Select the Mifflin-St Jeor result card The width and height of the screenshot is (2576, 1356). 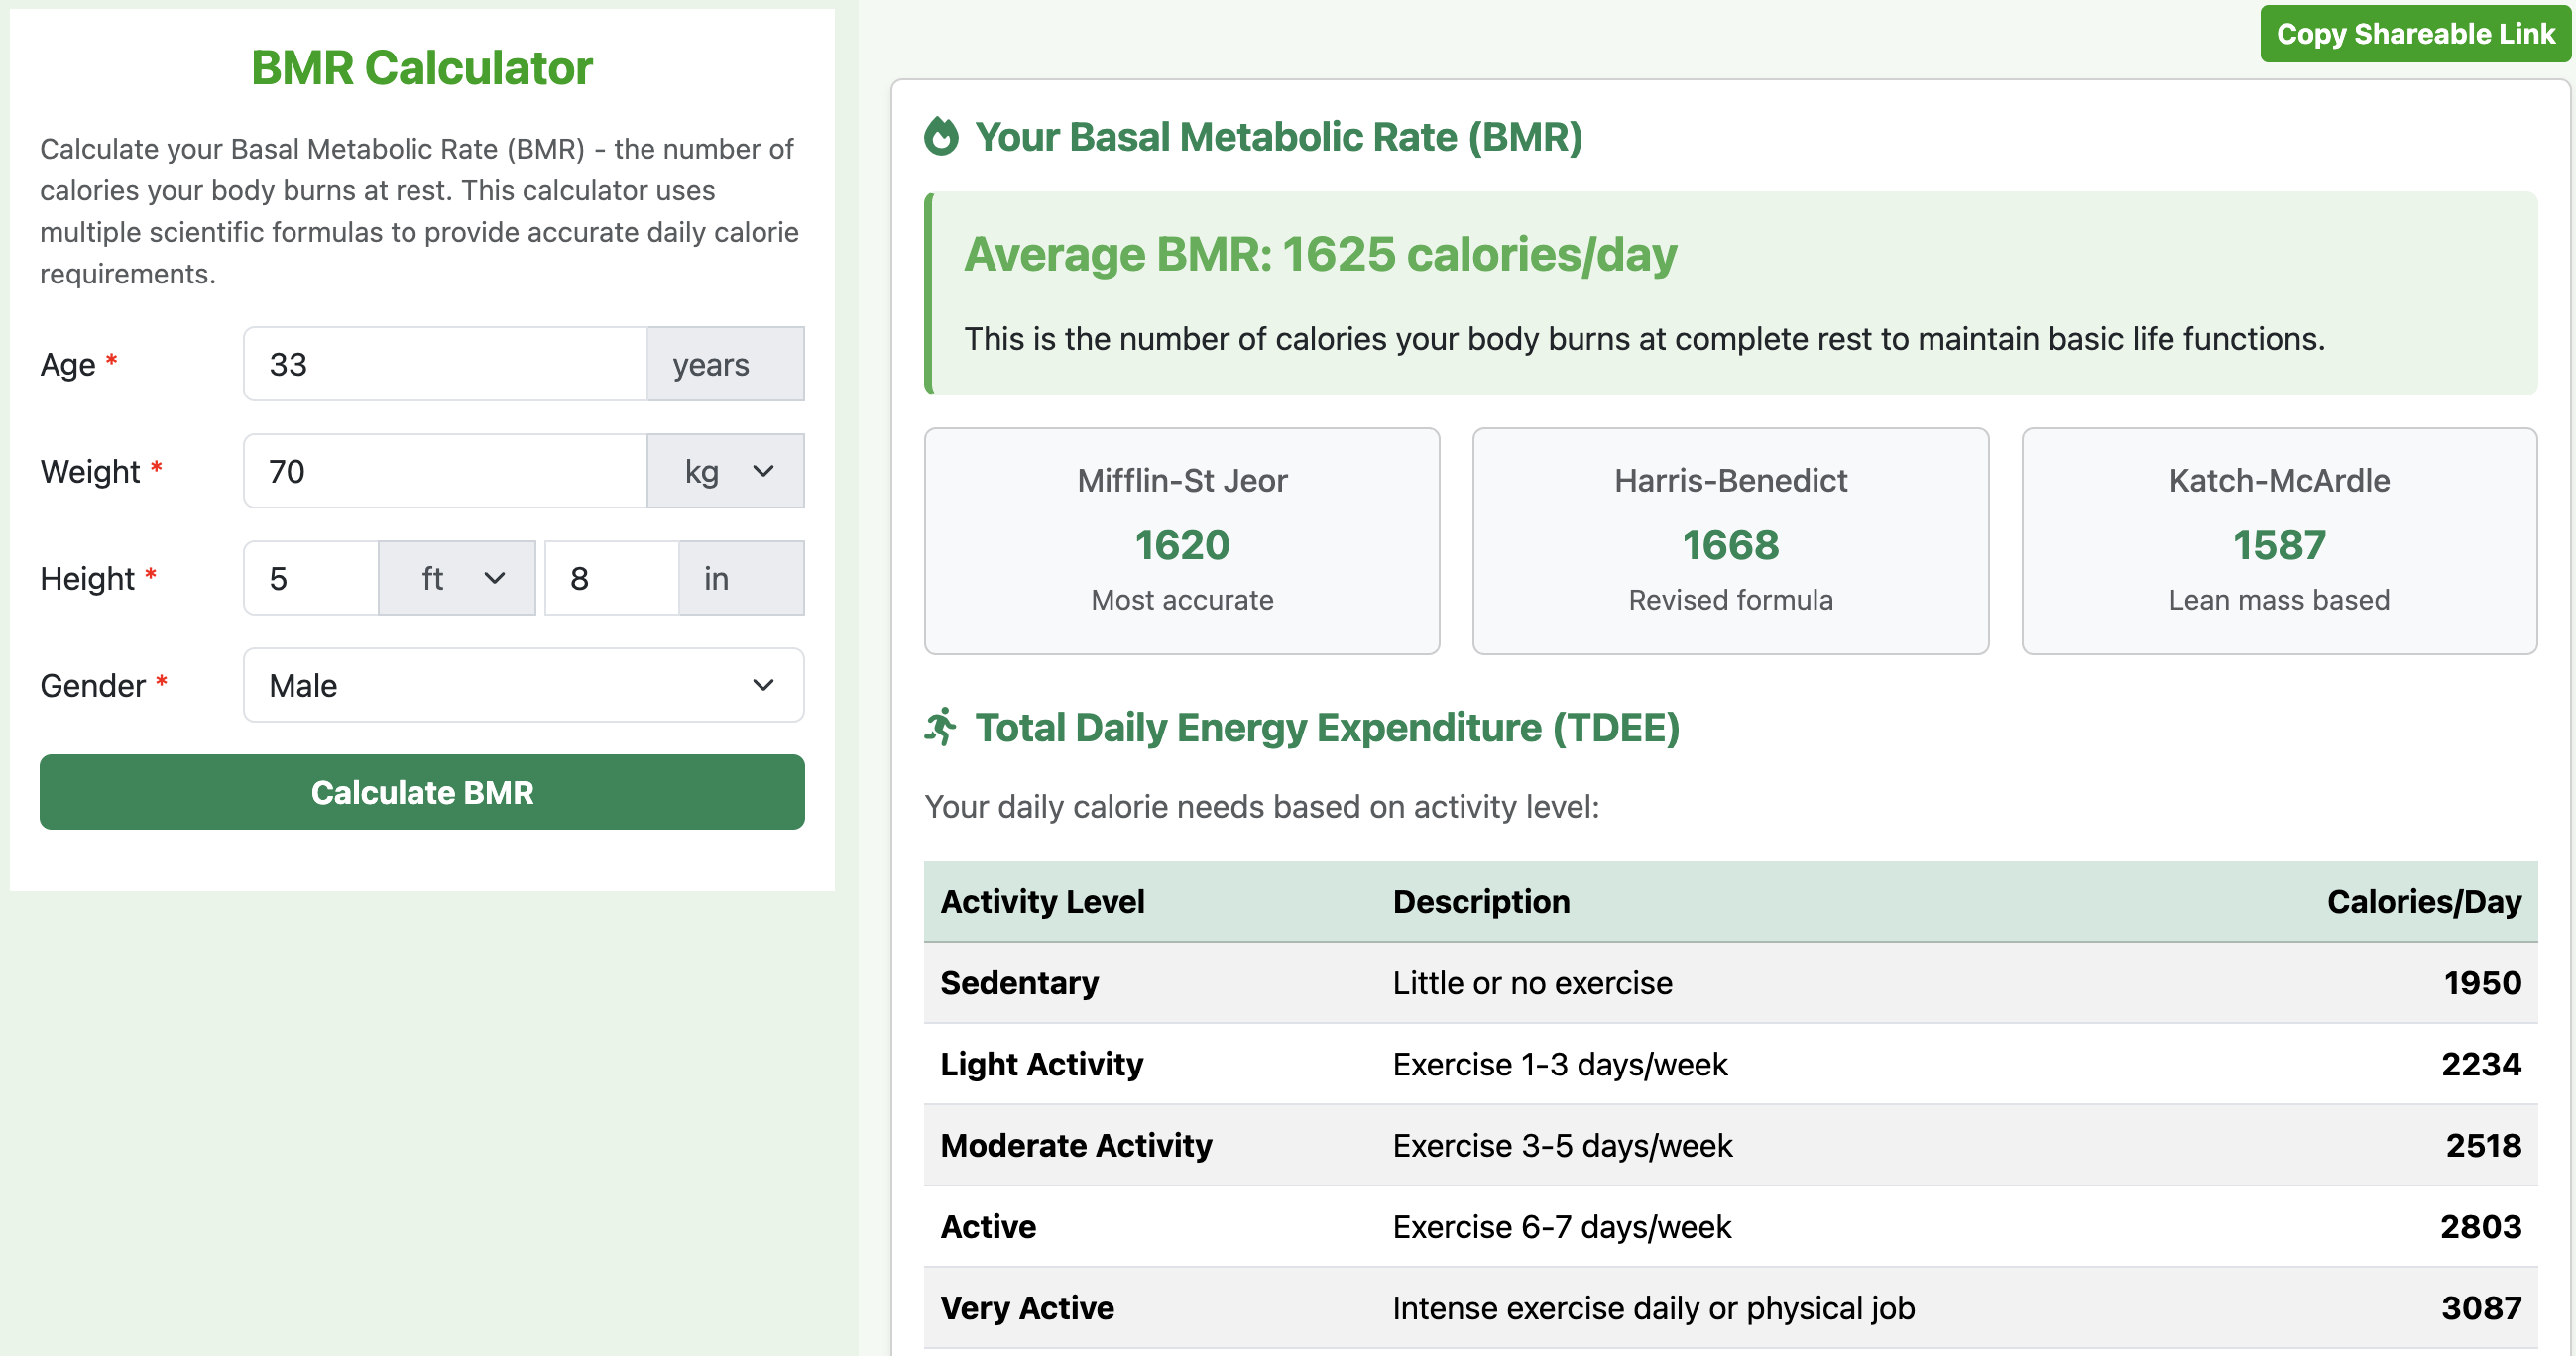coord(1181,541)
